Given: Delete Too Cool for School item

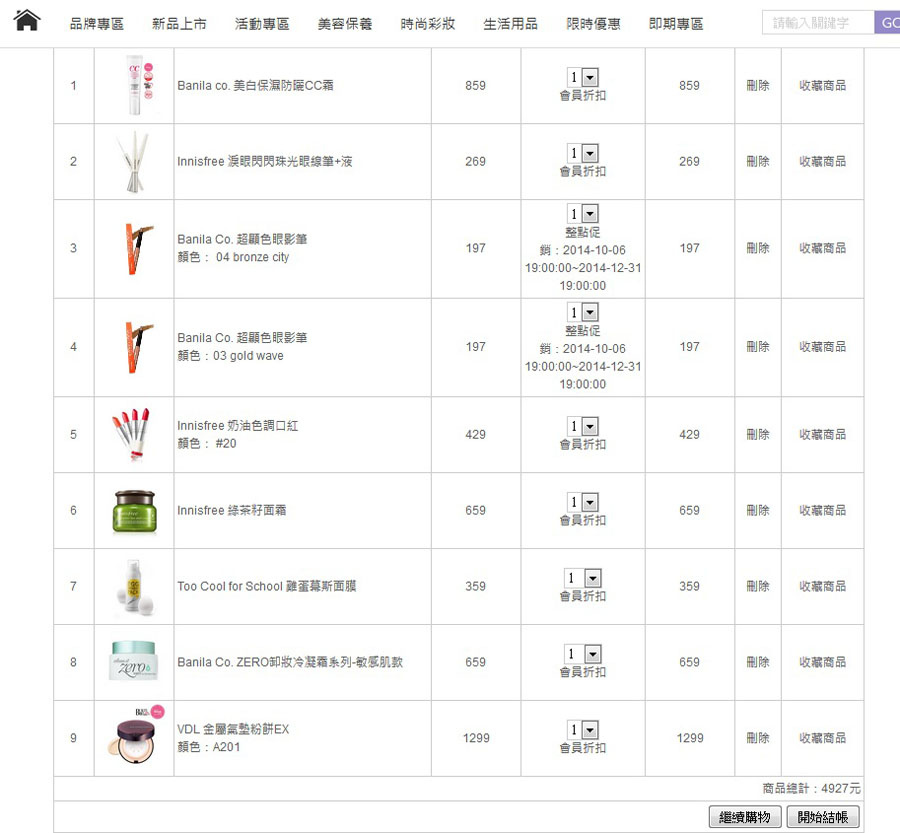Looking at the screenshot, I should click(x=758, y=586).
